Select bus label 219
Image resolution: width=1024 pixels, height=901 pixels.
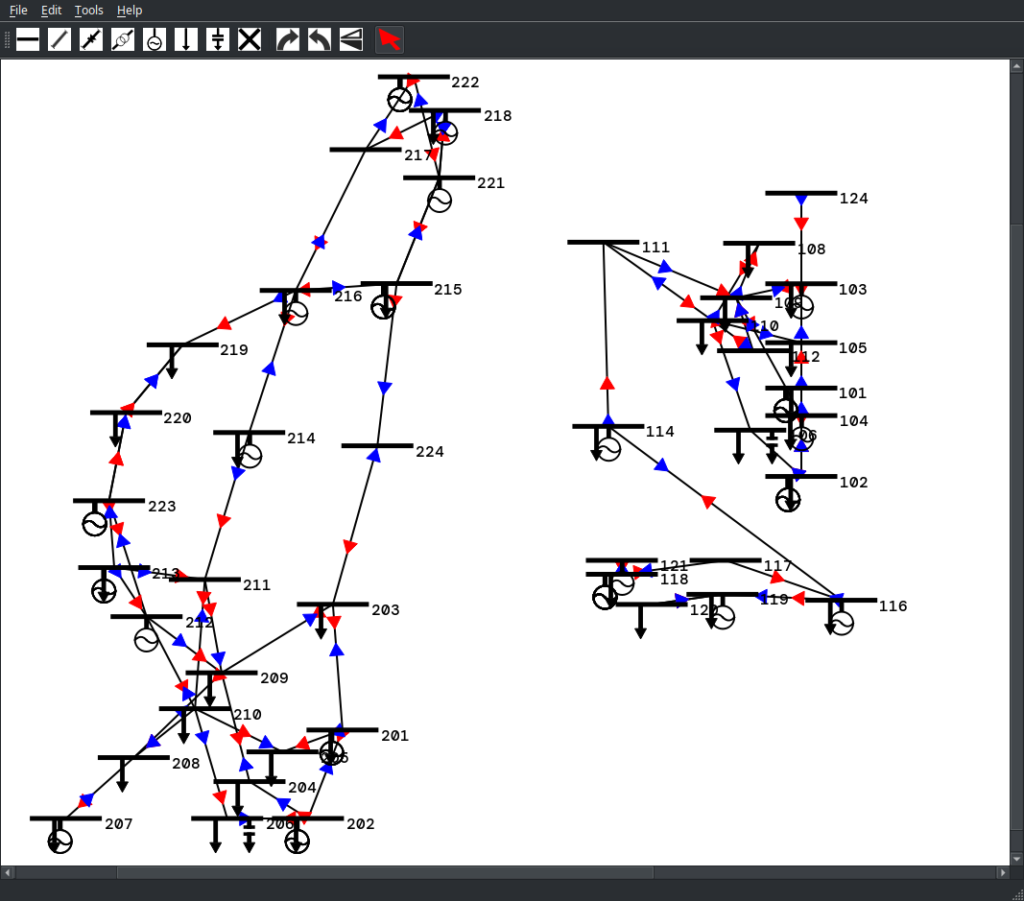[234, 350]
